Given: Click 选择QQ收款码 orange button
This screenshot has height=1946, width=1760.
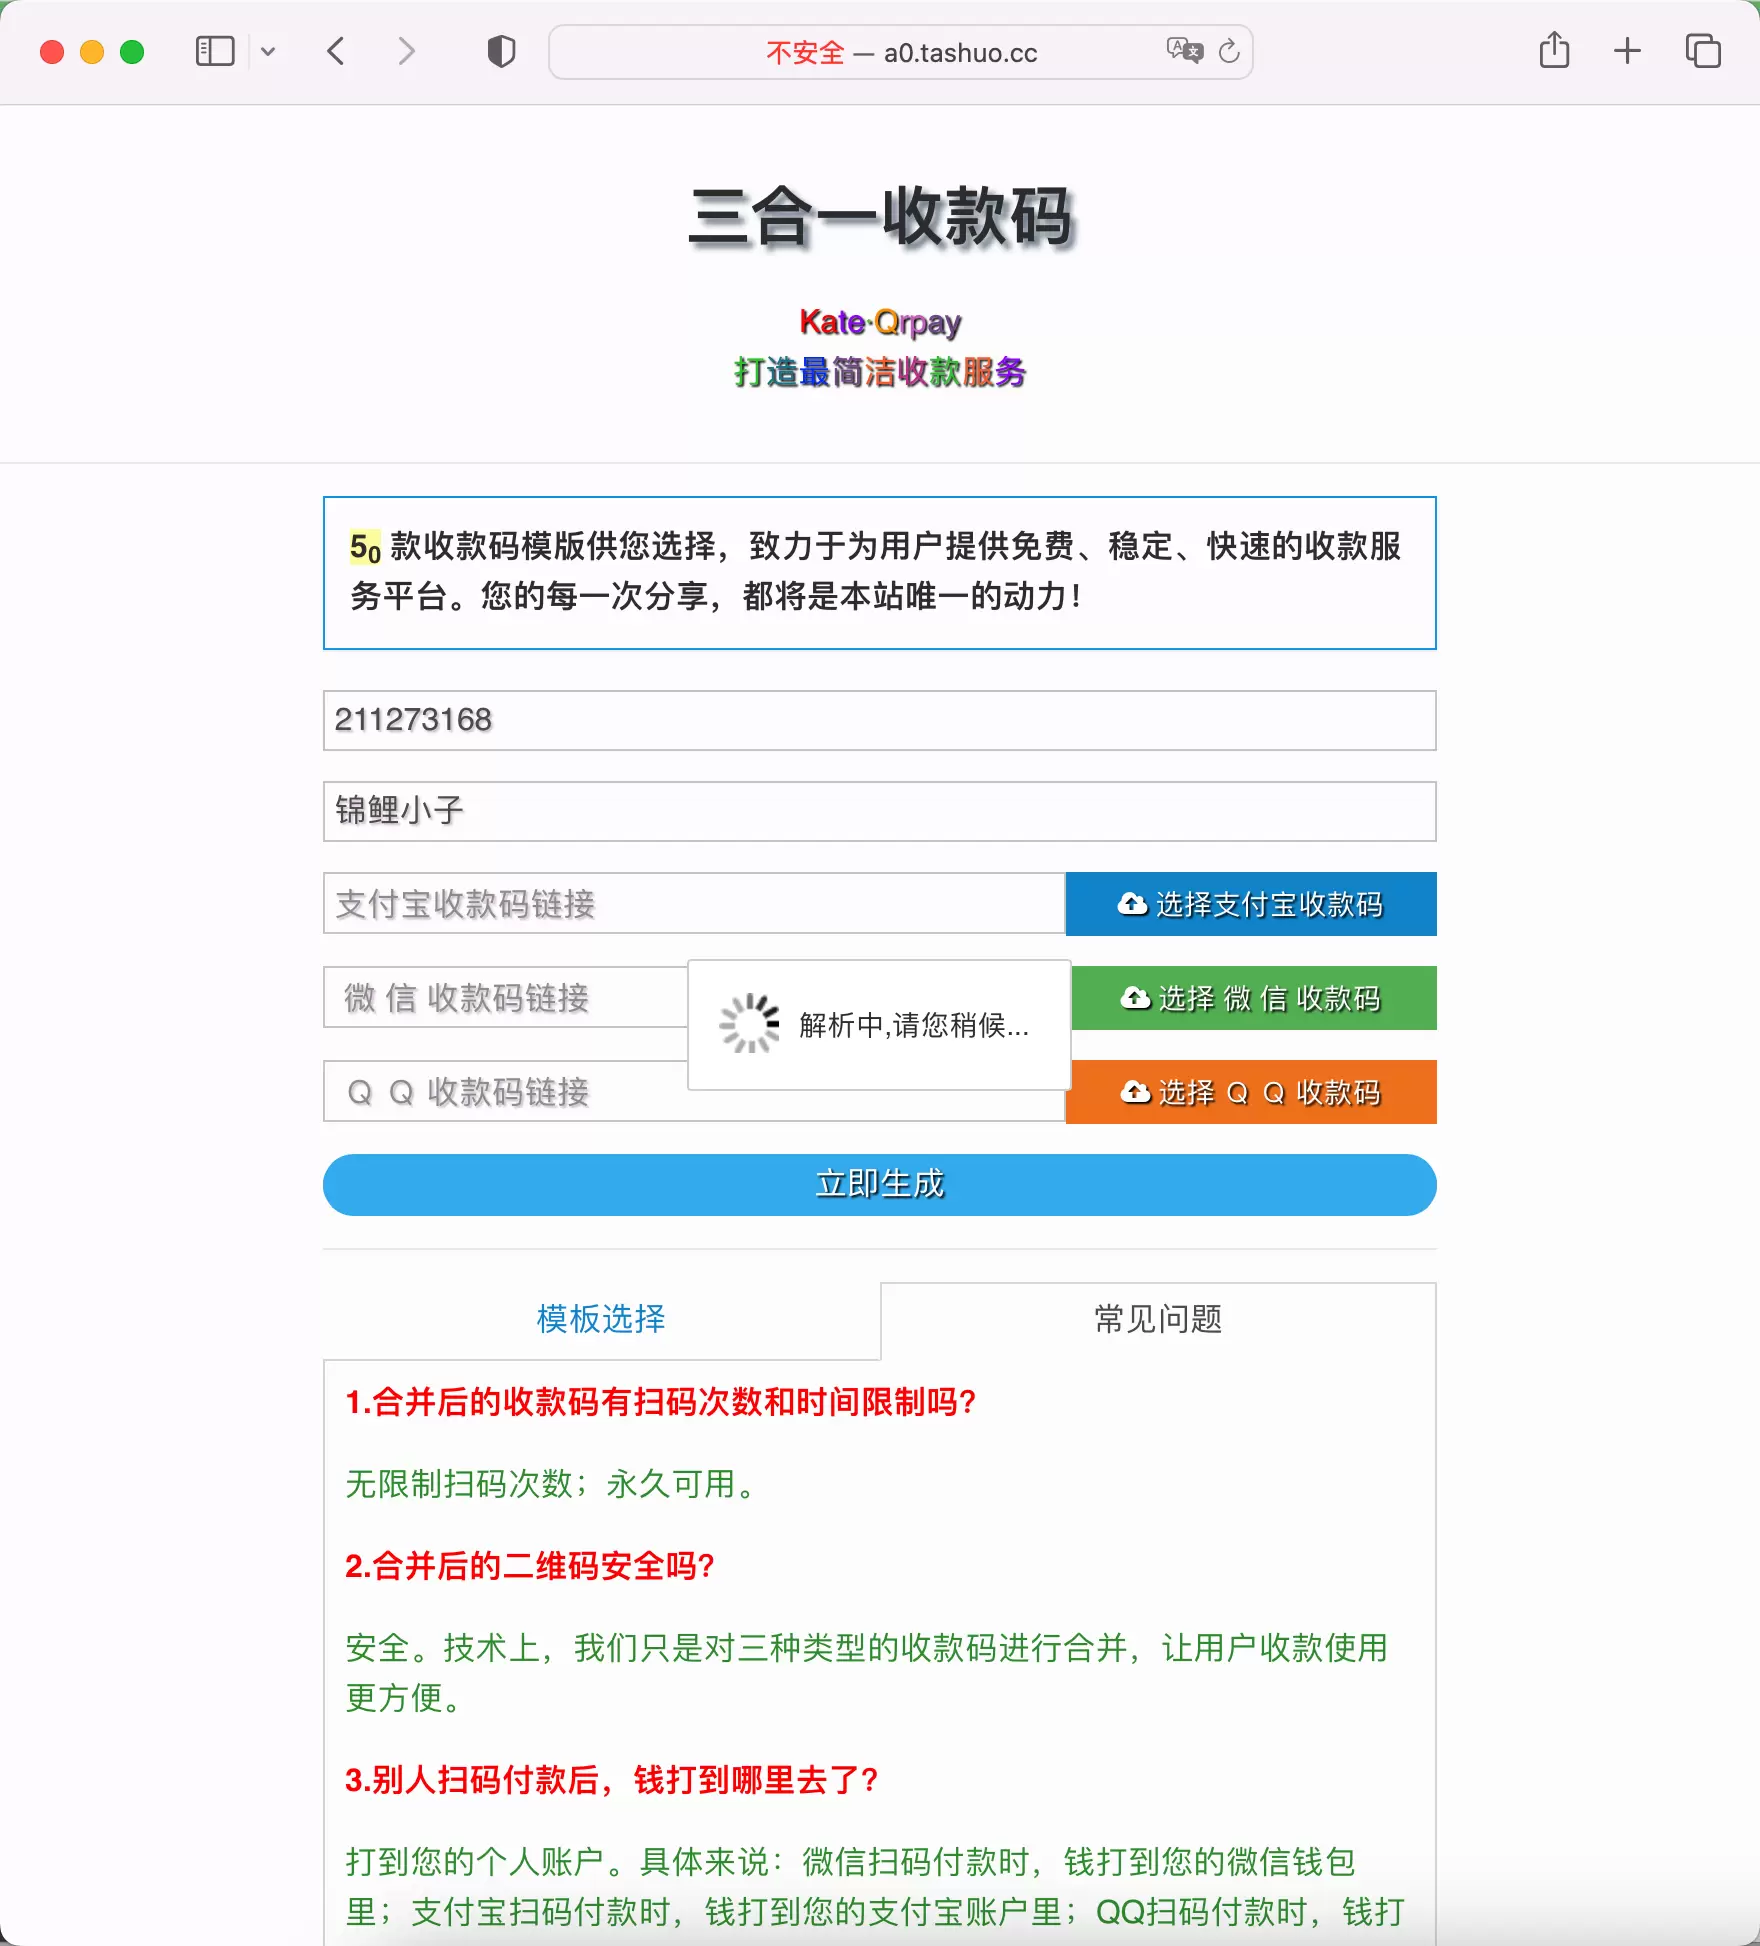Looking at the screenshot, I should coord(1251,1092).
